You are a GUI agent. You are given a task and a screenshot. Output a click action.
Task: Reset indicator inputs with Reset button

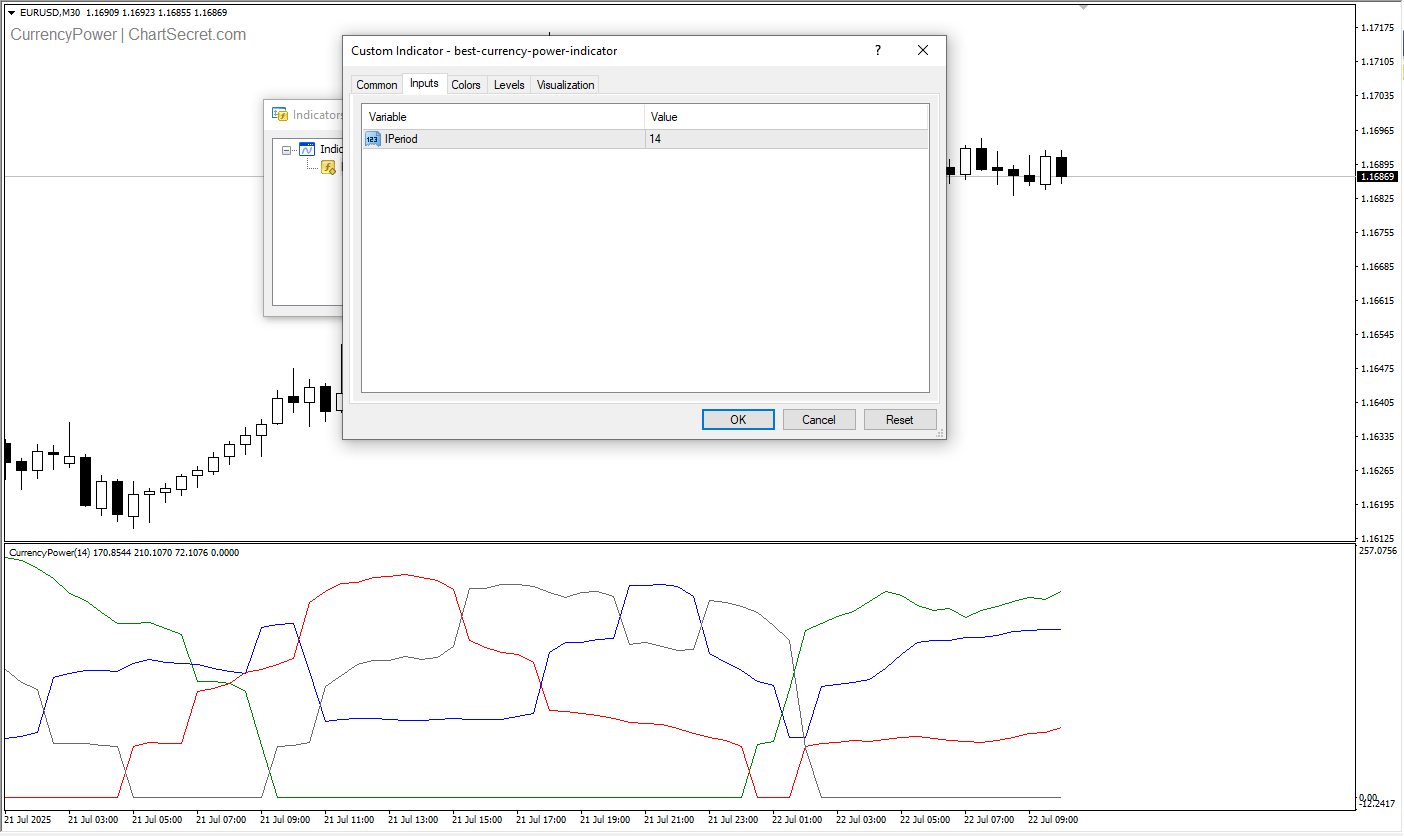(899, 420)
